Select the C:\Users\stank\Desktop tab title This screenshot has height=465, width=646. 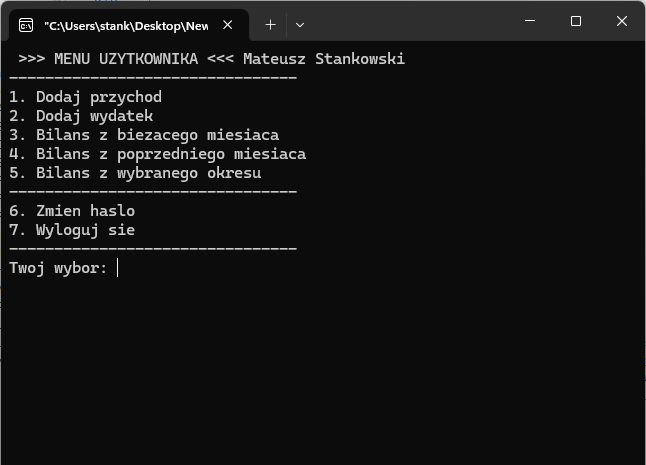(x=125, y=24)
